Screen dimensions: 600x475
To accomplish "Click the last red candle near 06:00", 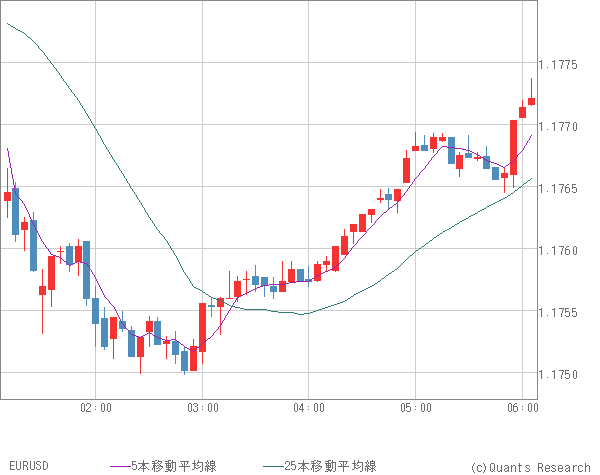I will (532, 101).
